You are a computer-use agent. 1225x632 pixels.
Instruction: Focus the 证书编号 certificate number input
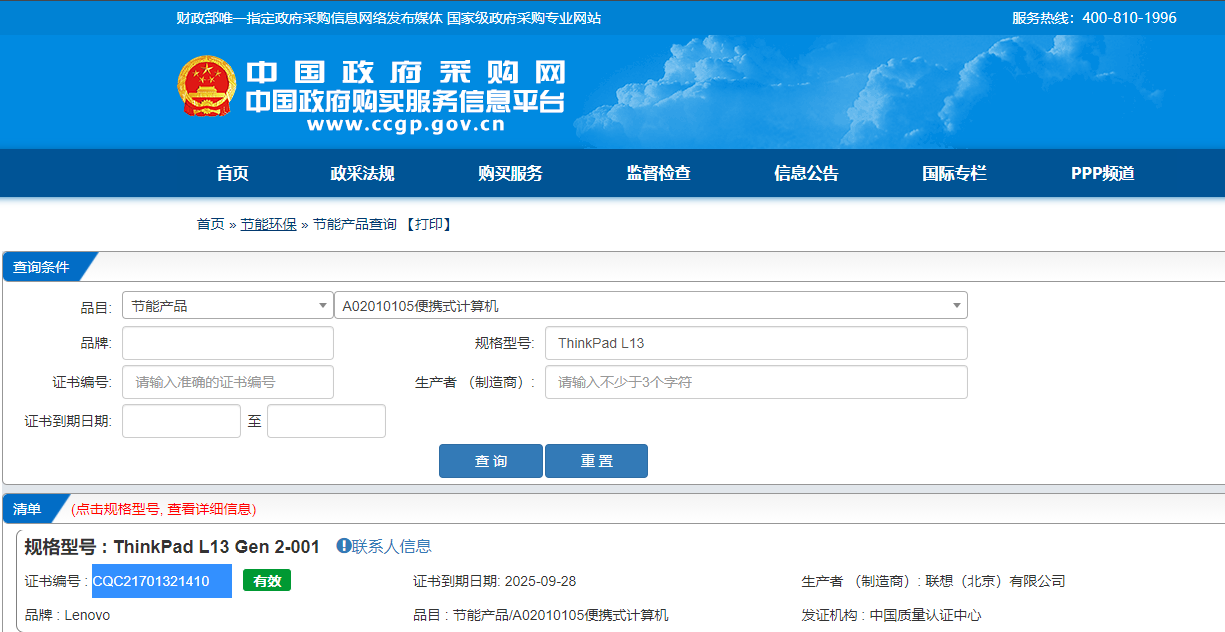[x=228, y=382]
